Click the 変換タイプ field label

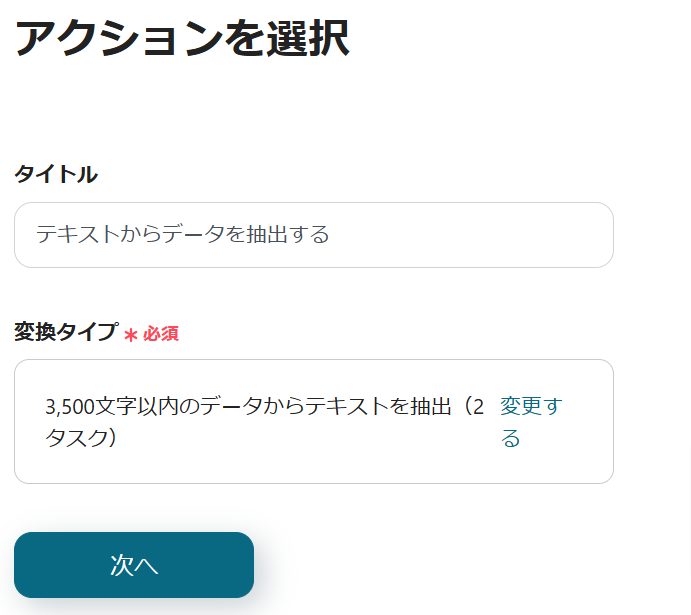(x=66, y=333)
